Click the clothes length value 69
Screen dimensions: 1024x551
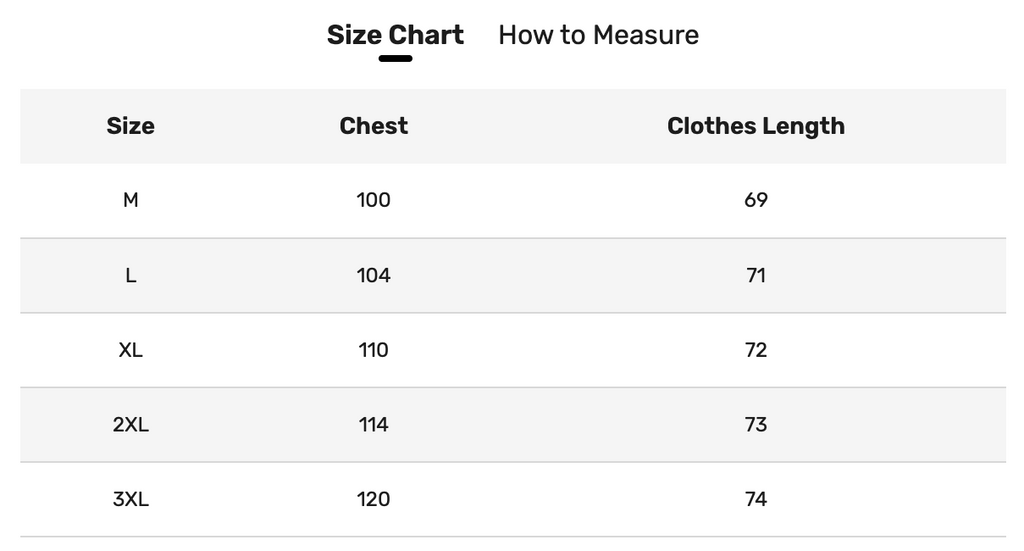[x=756, y=200]
